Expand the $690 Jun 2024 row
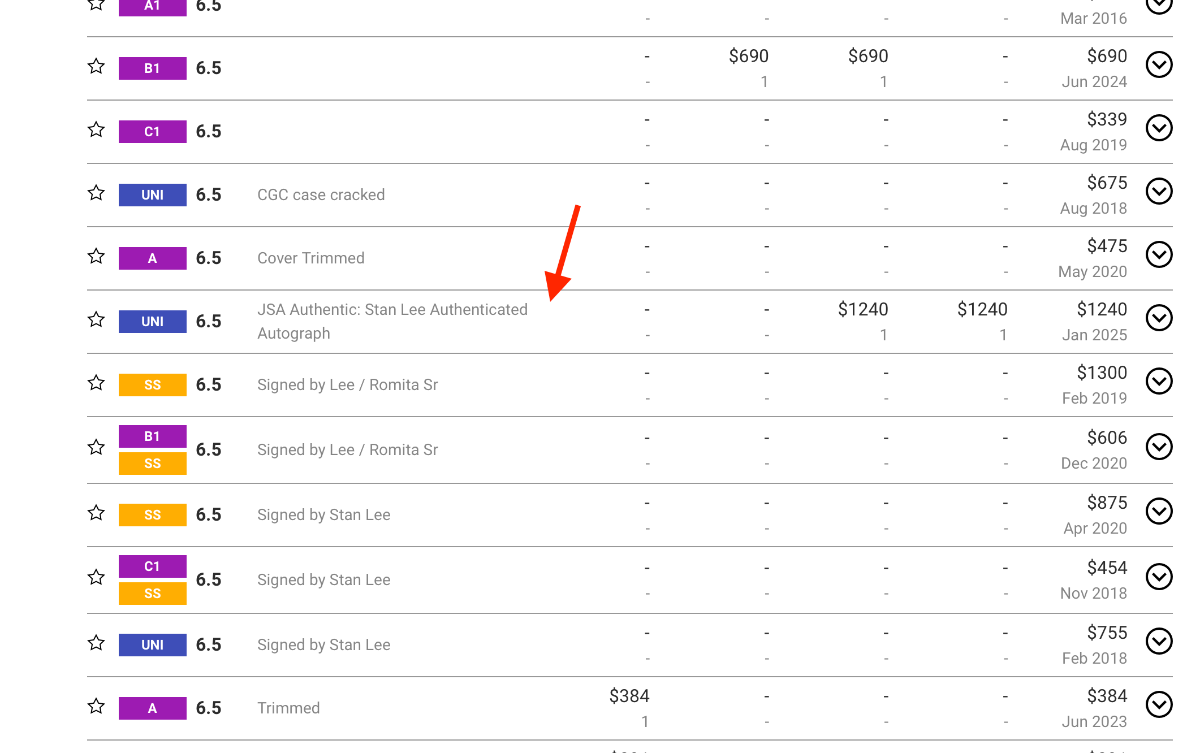 1158,66
